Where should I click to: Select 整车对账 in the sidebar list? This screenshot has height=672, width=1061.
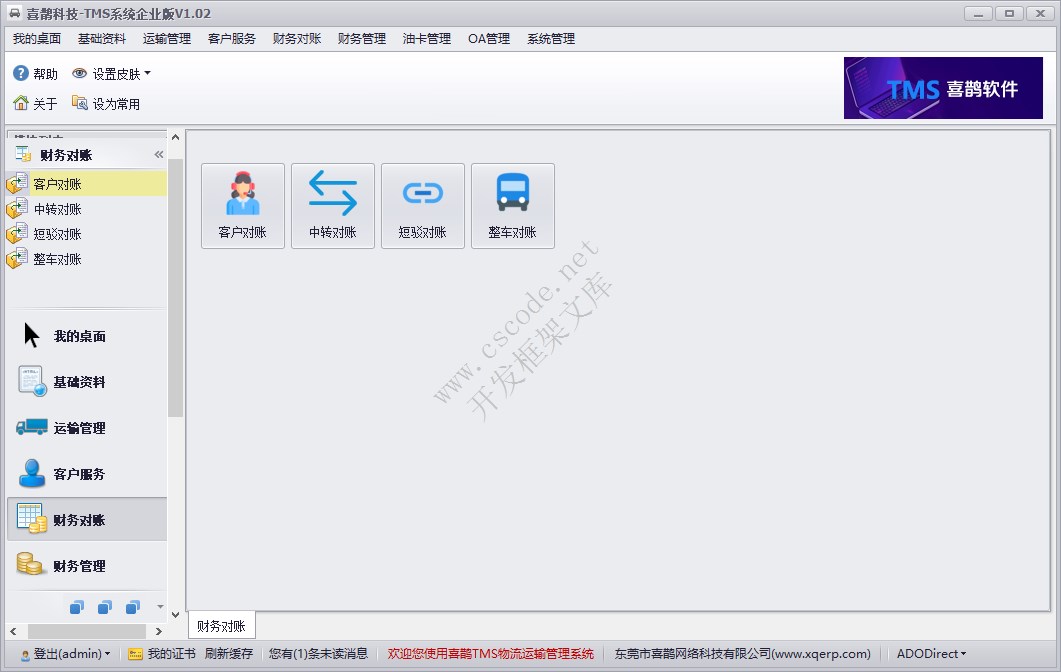pos(86,259)
